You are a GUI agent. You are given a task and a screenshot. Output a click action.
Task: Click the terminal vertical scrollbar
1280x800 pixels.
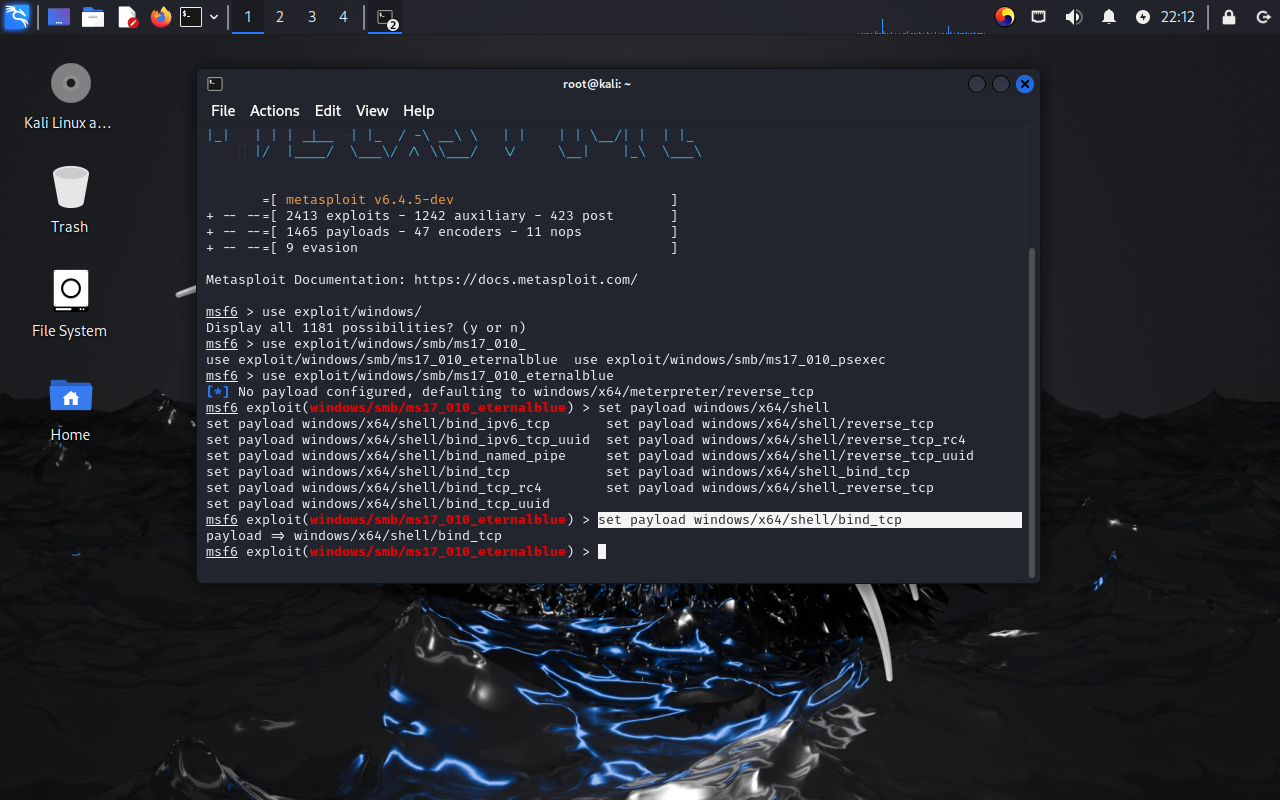click(x=1033, y=412)
